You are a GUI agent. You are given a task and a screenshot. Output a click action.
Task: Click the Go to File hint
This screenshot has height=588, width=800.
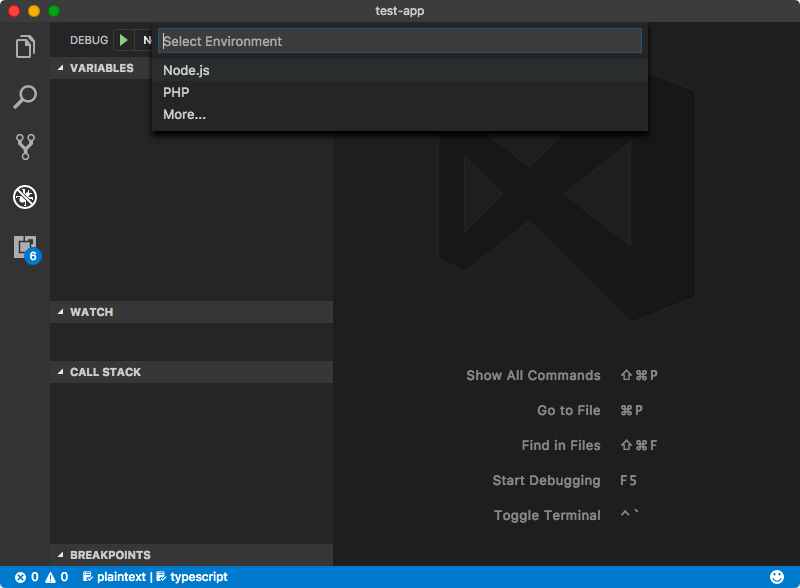coord(569,410)
